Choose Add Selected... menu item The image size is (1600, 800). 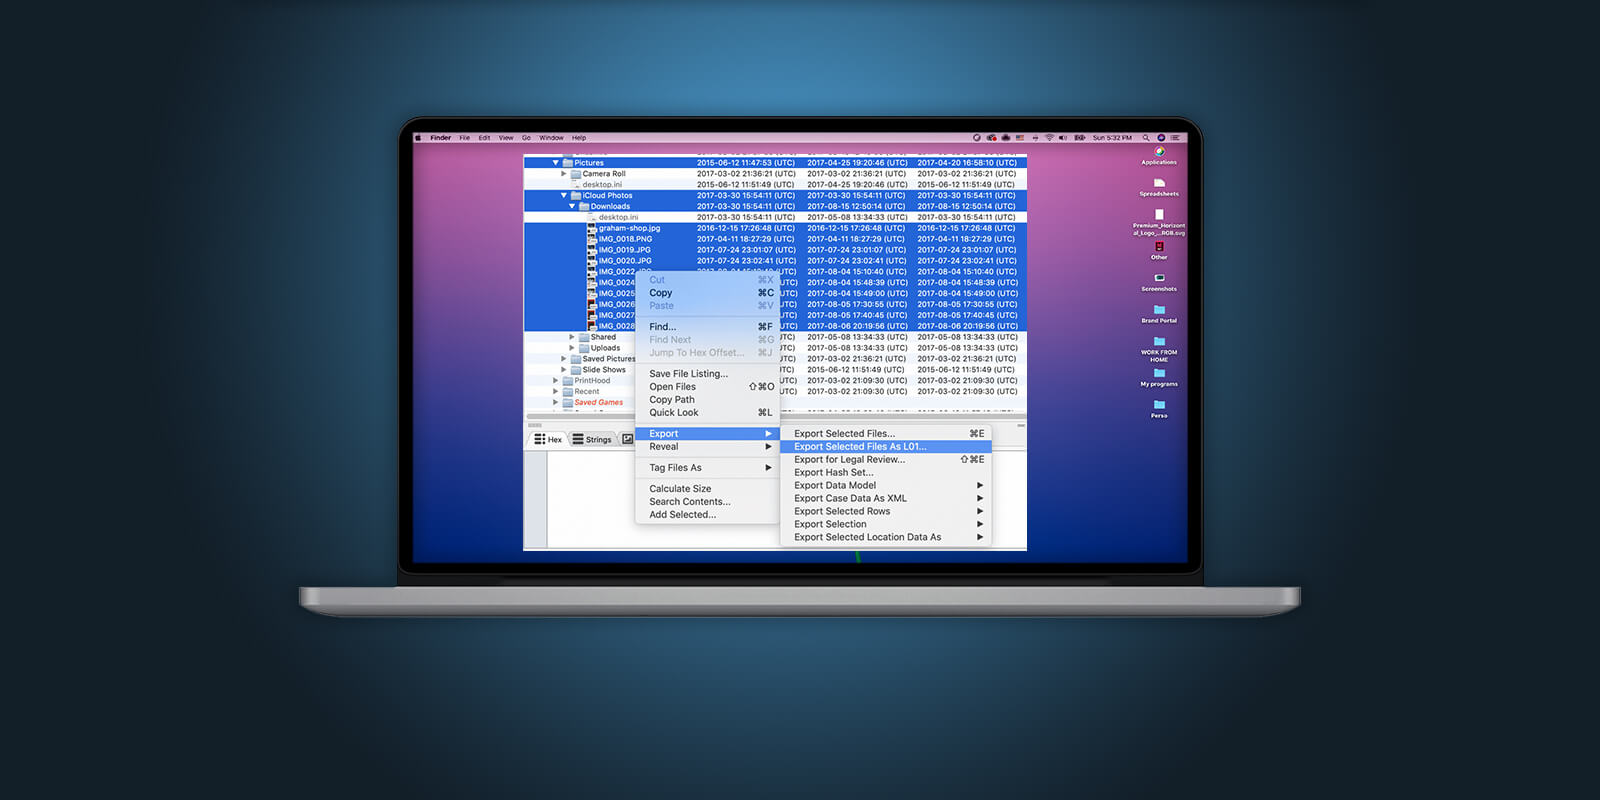click(708, 515)
